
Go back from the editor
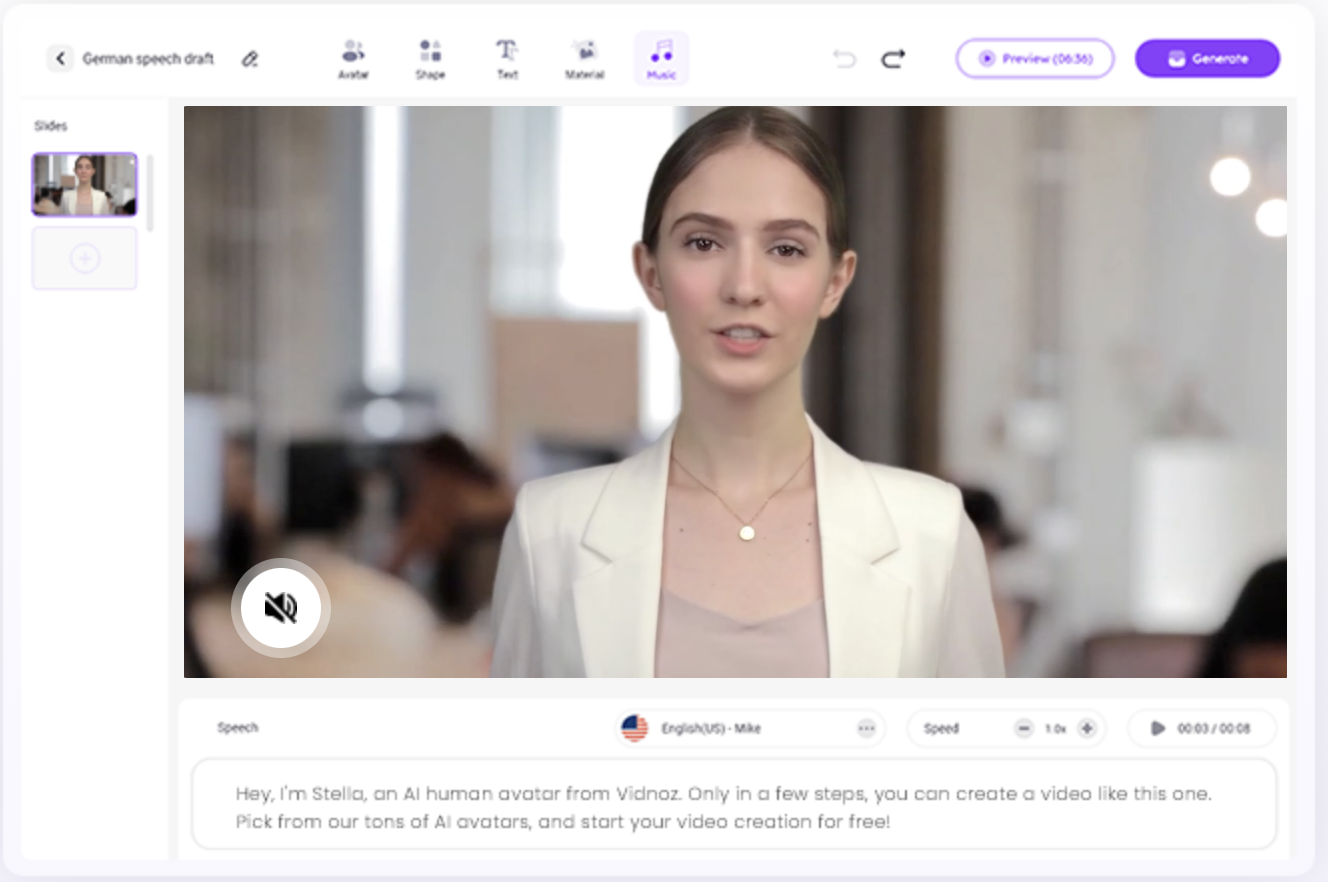[60, 59]
